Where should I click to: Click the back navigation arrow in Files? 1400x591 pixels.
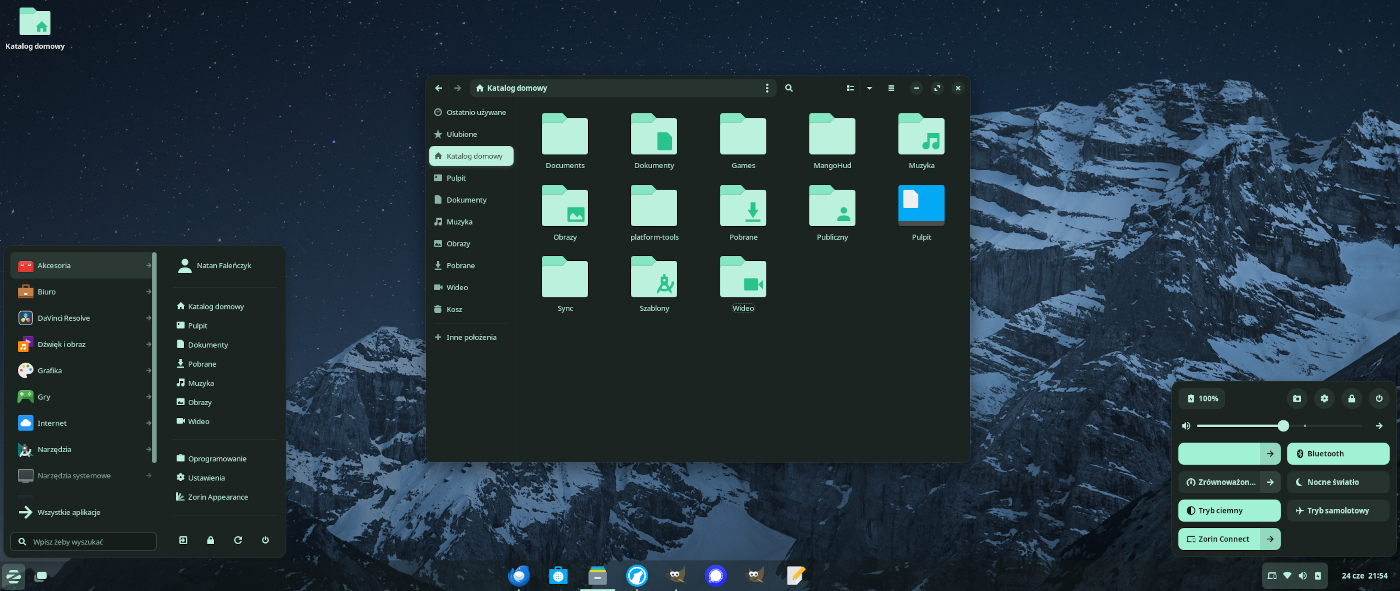pyautogui.click(x=438, y=88)
